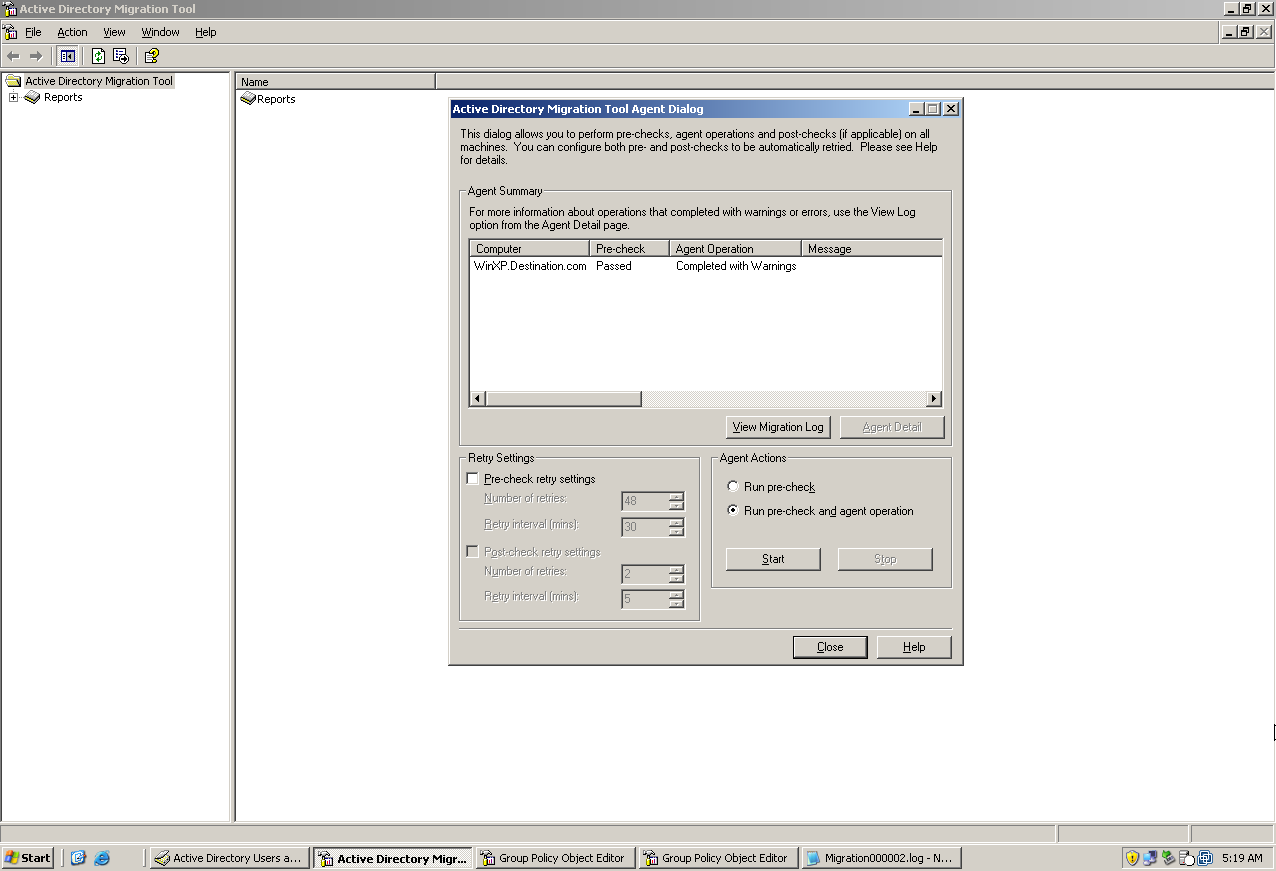This screenshot has height=871, width=1276.
Task: Launch Internet Explorer from quick launch
Action: click(x=101, y=858)
